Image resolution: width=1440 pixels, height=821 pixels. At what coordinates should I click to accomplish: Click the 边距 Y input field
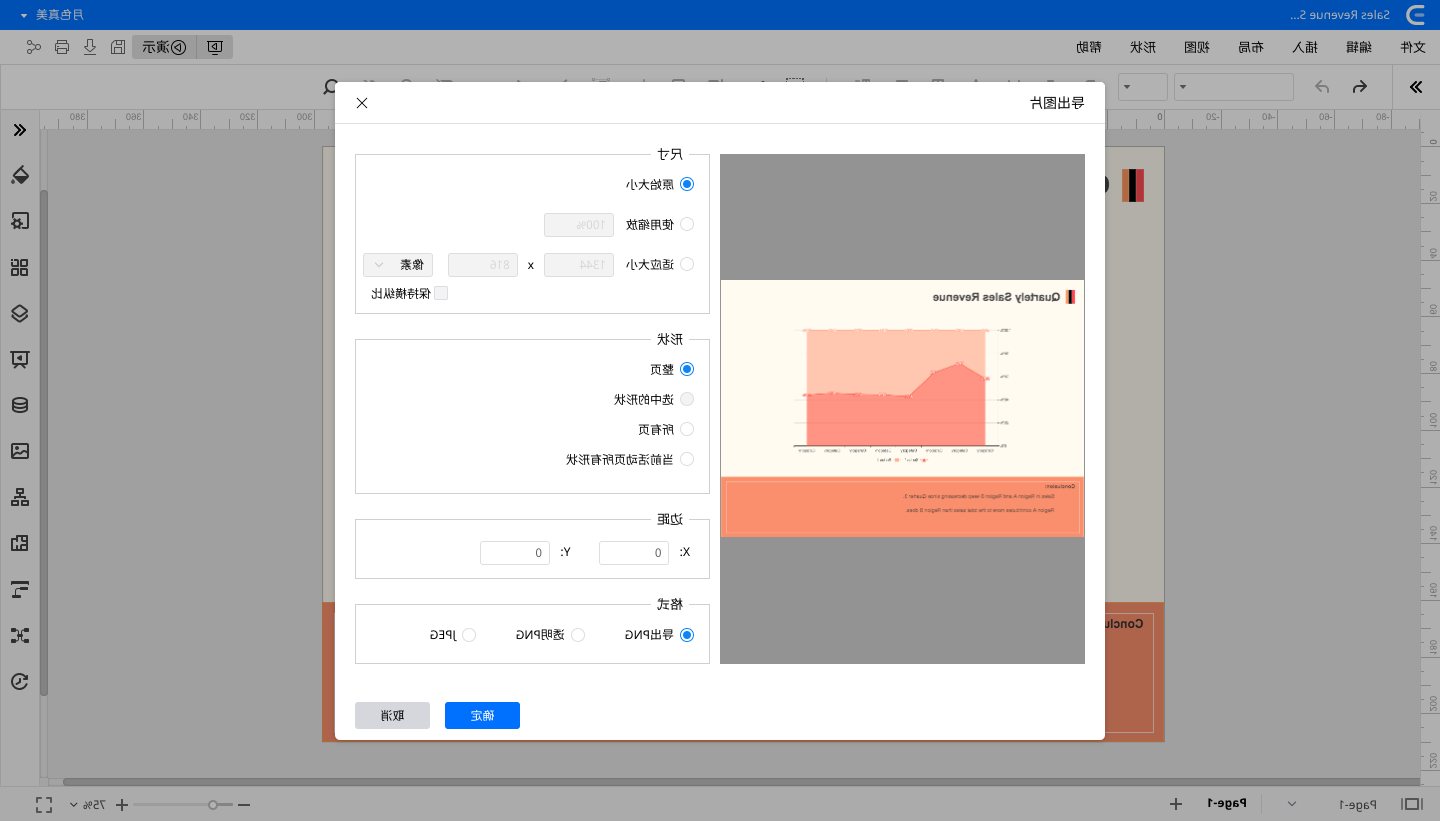tap(515, 552)
